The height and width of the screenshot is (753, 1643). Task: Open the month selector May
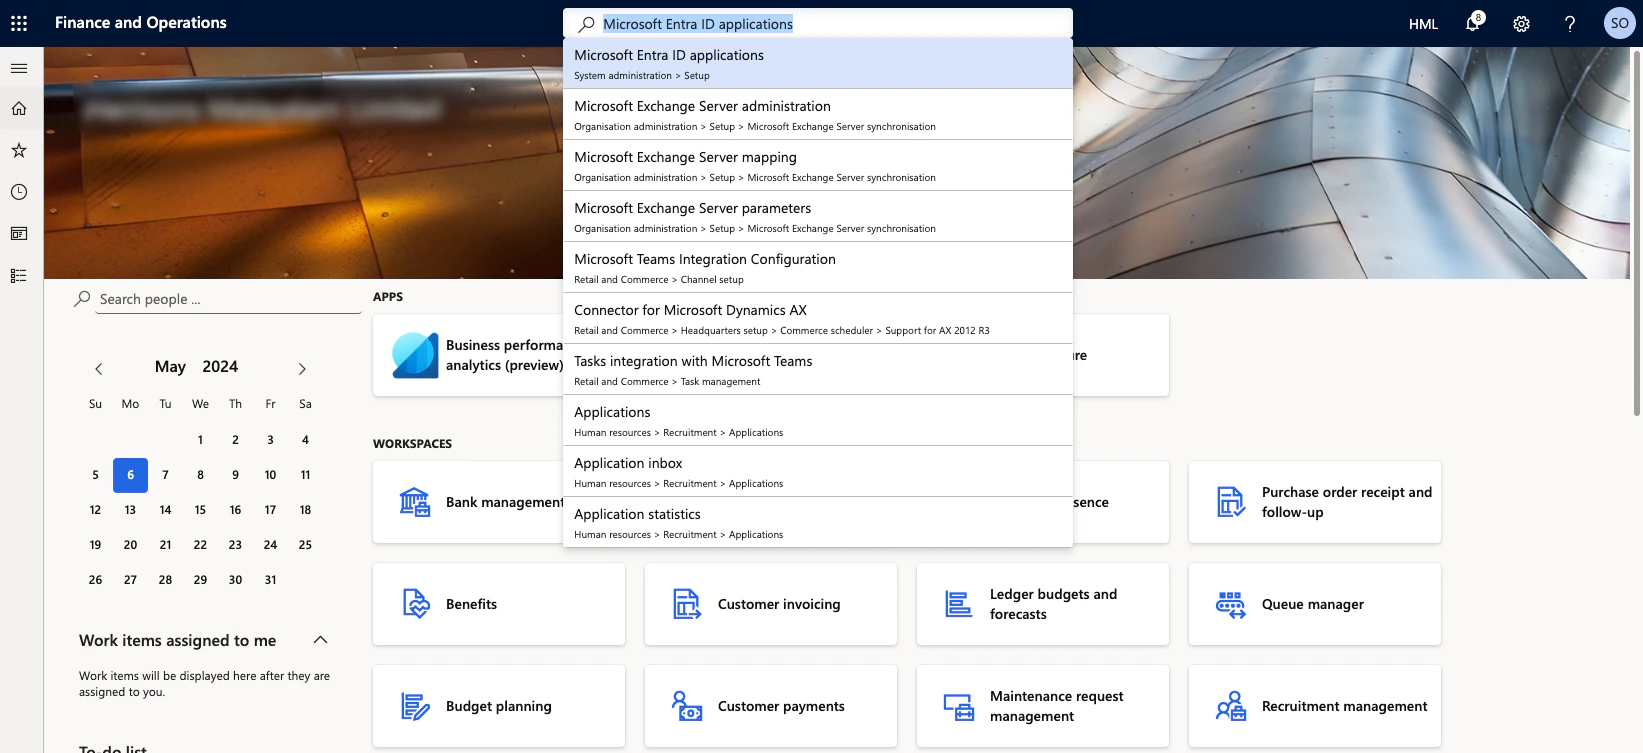coord(170,367)
